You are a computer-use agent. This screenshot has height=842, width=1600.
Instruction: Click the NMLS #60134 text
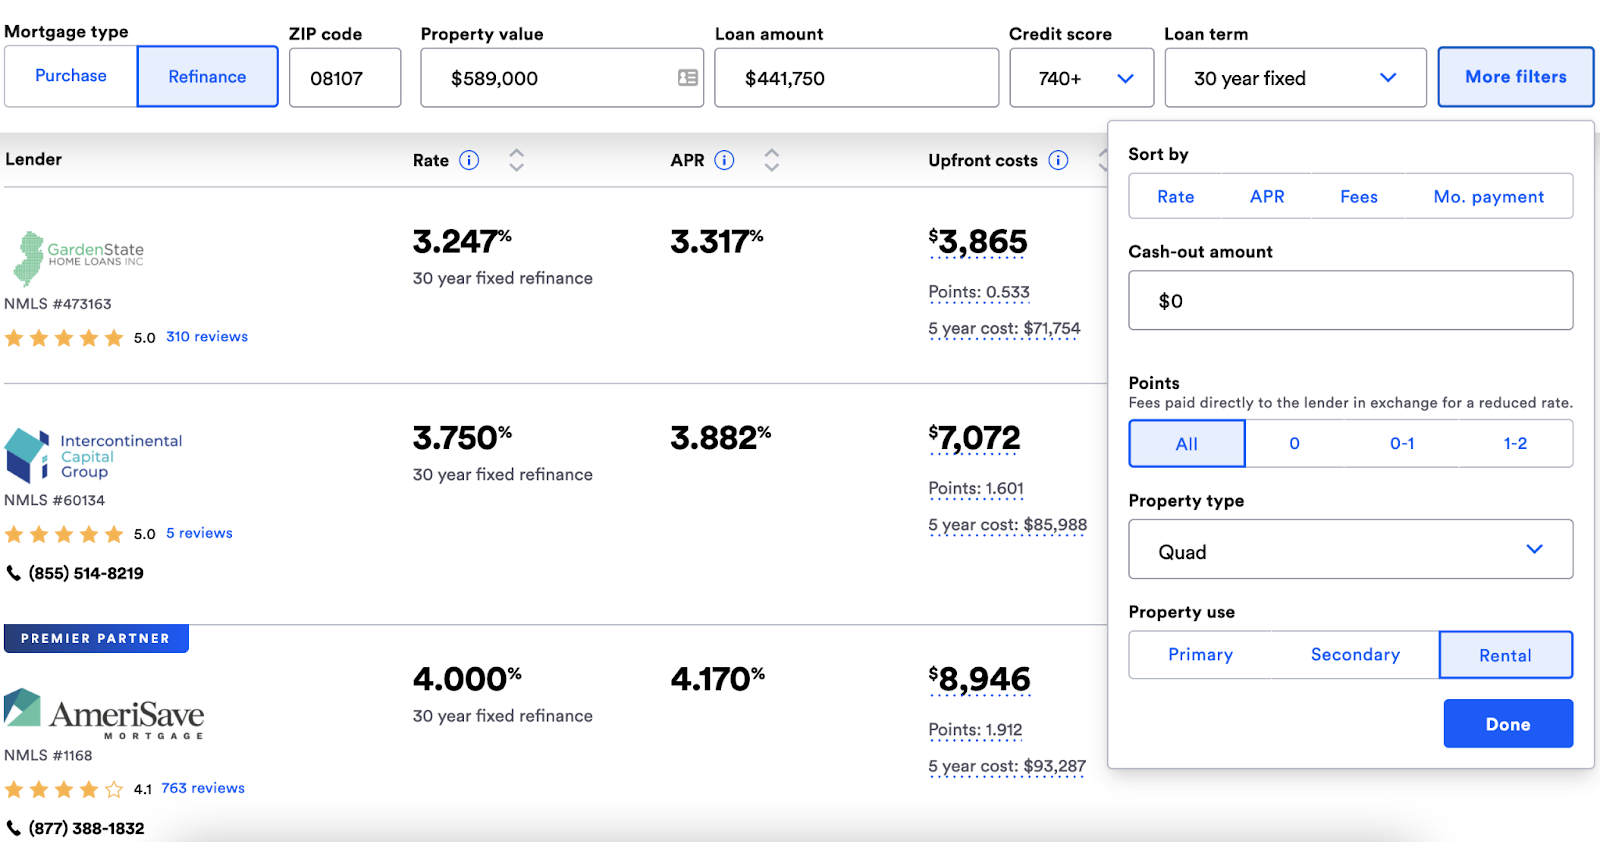(54, 500)
